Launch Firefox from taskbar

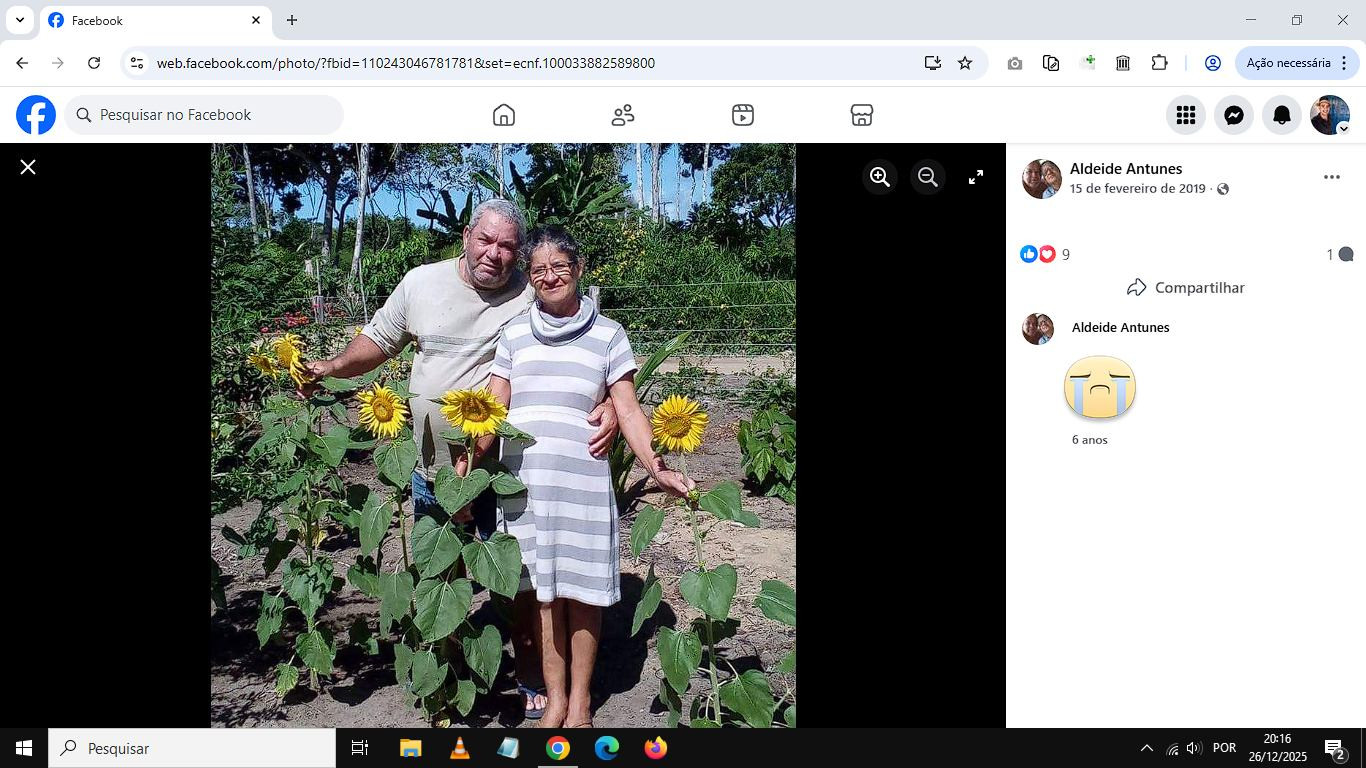[x=656, y=748]
